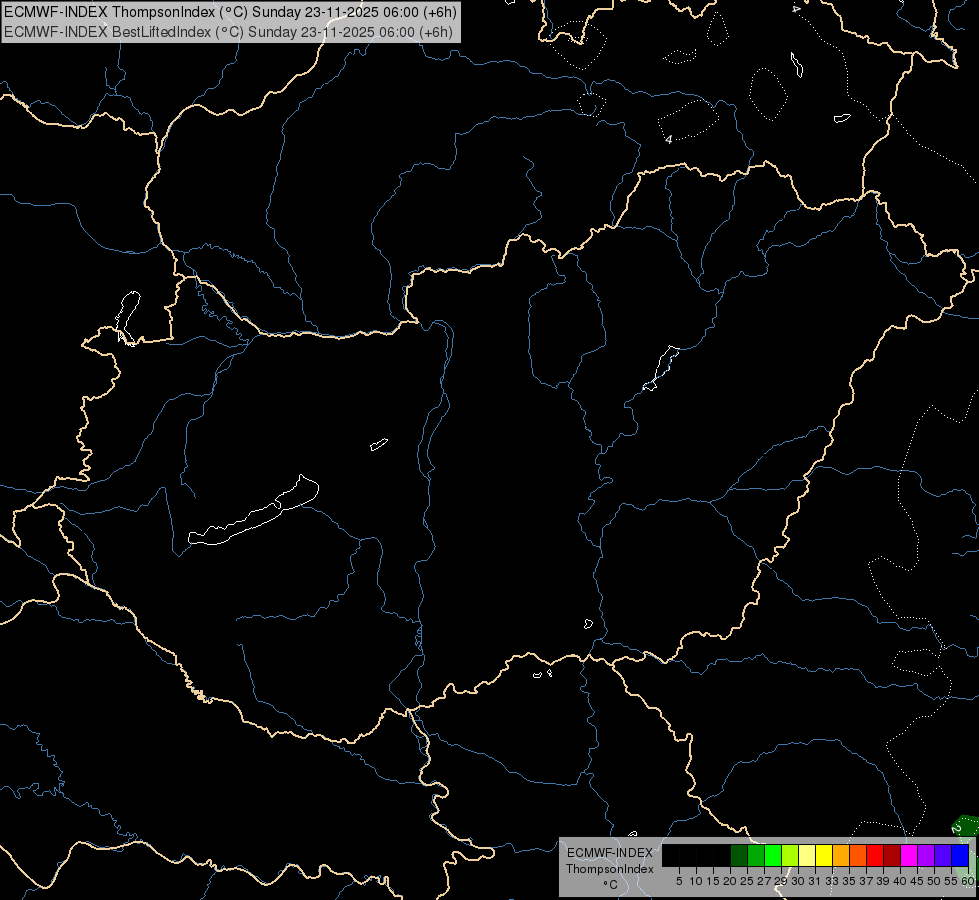This screenshot has width=979, height=900.
Task: Click legend tick value "40"
Action: [900, 881]
